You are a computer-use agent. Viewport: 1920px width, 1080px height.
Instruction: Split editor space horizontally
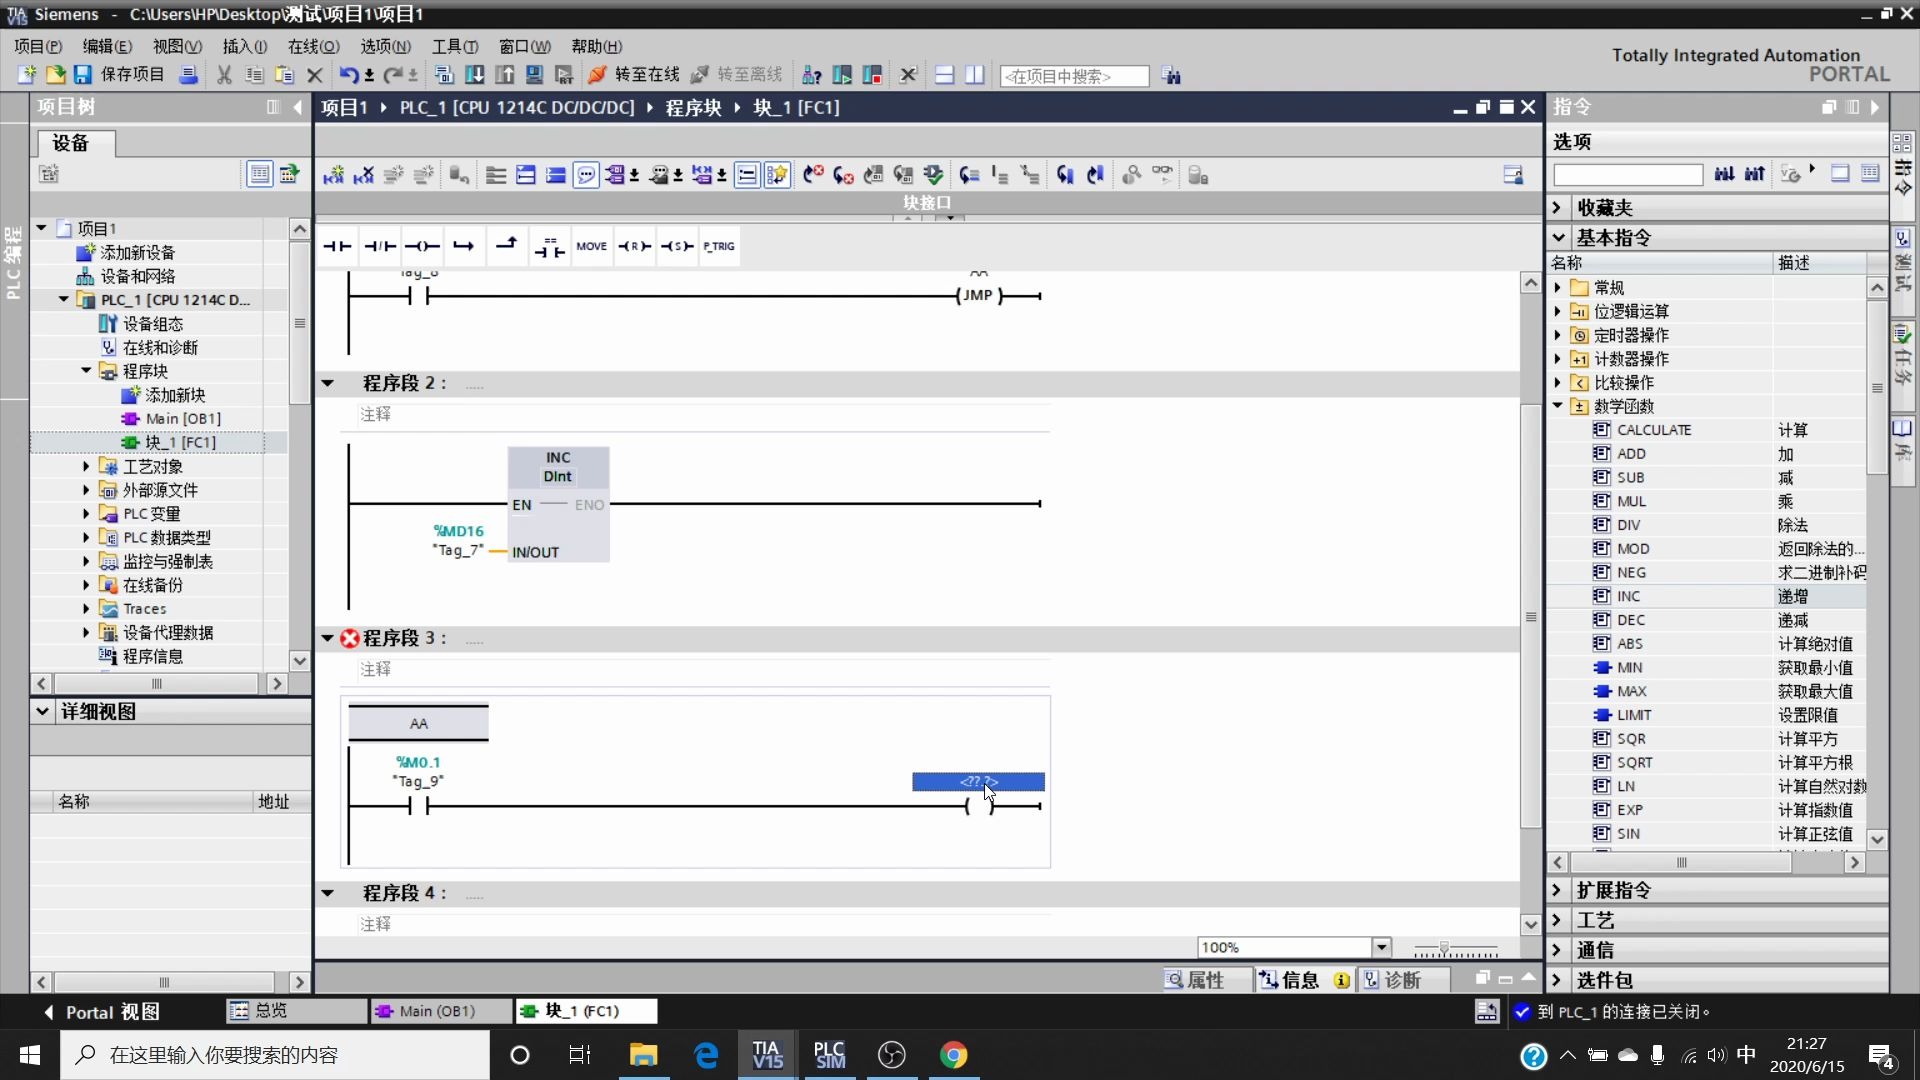point(944,75)
